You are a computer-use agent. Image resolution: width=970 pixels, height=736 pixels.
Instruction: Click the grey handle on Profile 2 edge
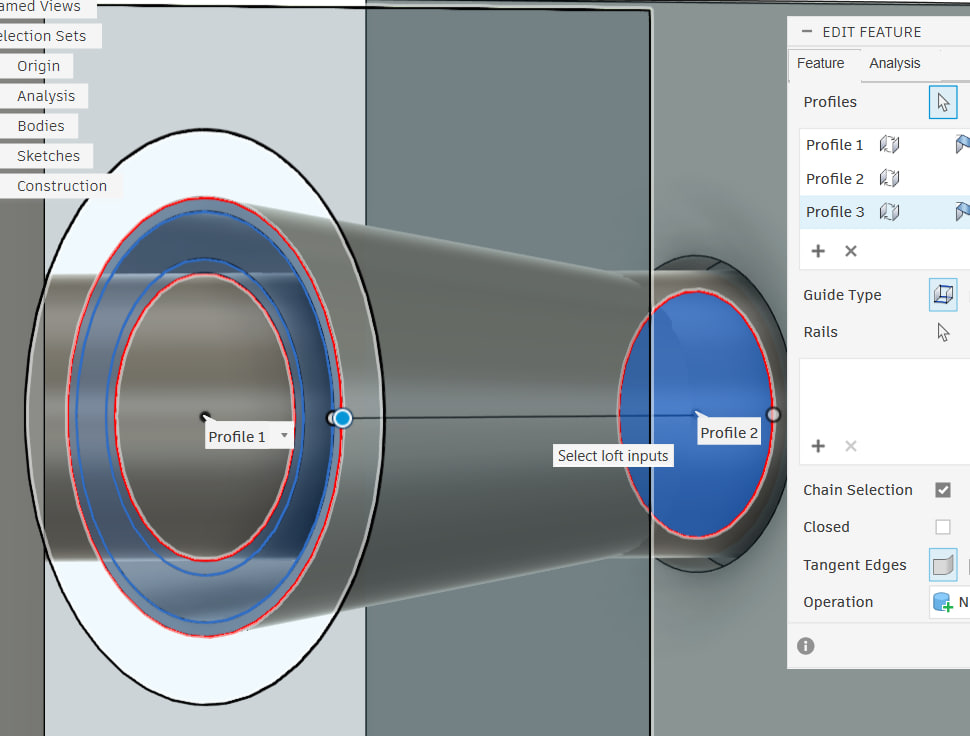coord(773,414)
